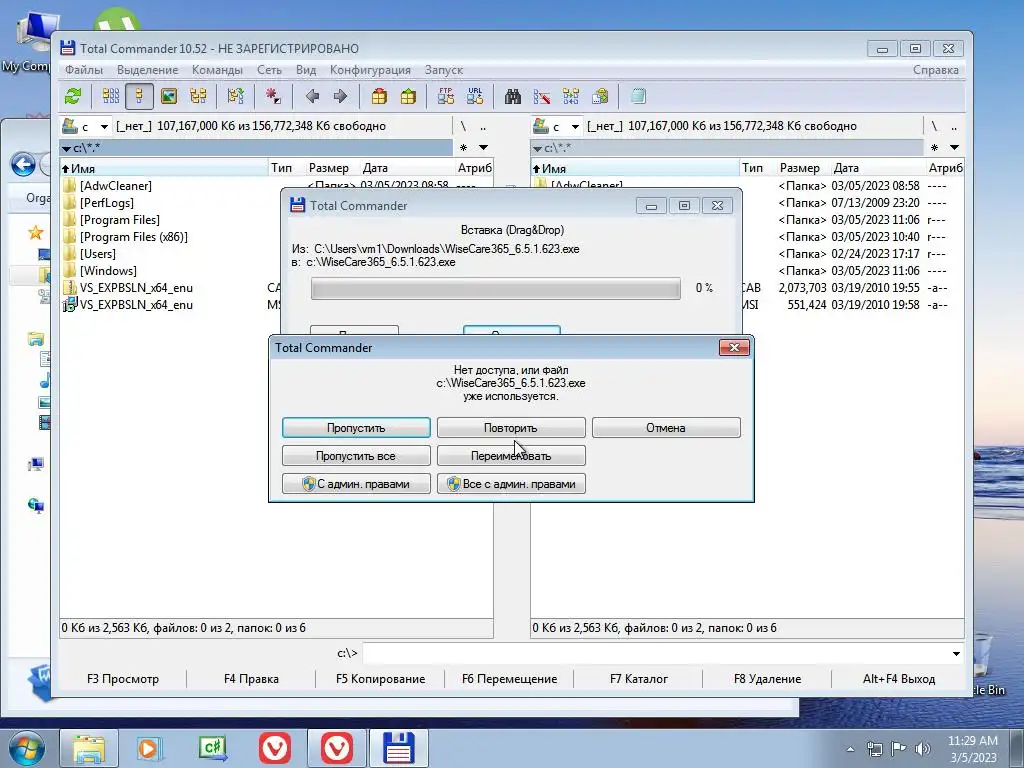Sort right panel by Дата column header
The width and height of the screenshot is (1024, 768).
[x=878, y=168]
